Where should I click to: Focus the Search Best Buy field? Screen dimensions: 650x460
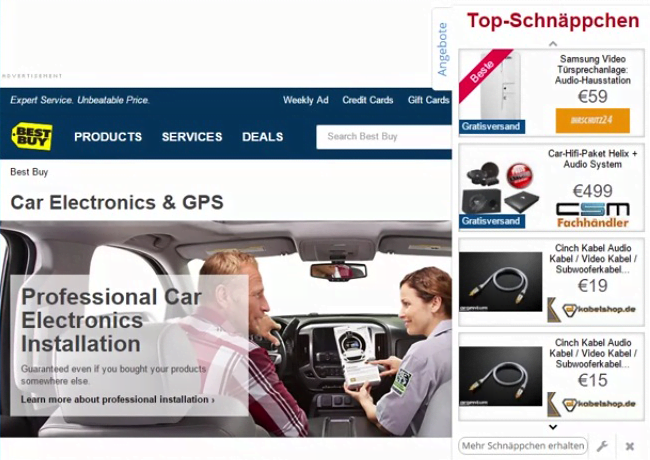tap(384, 137)
